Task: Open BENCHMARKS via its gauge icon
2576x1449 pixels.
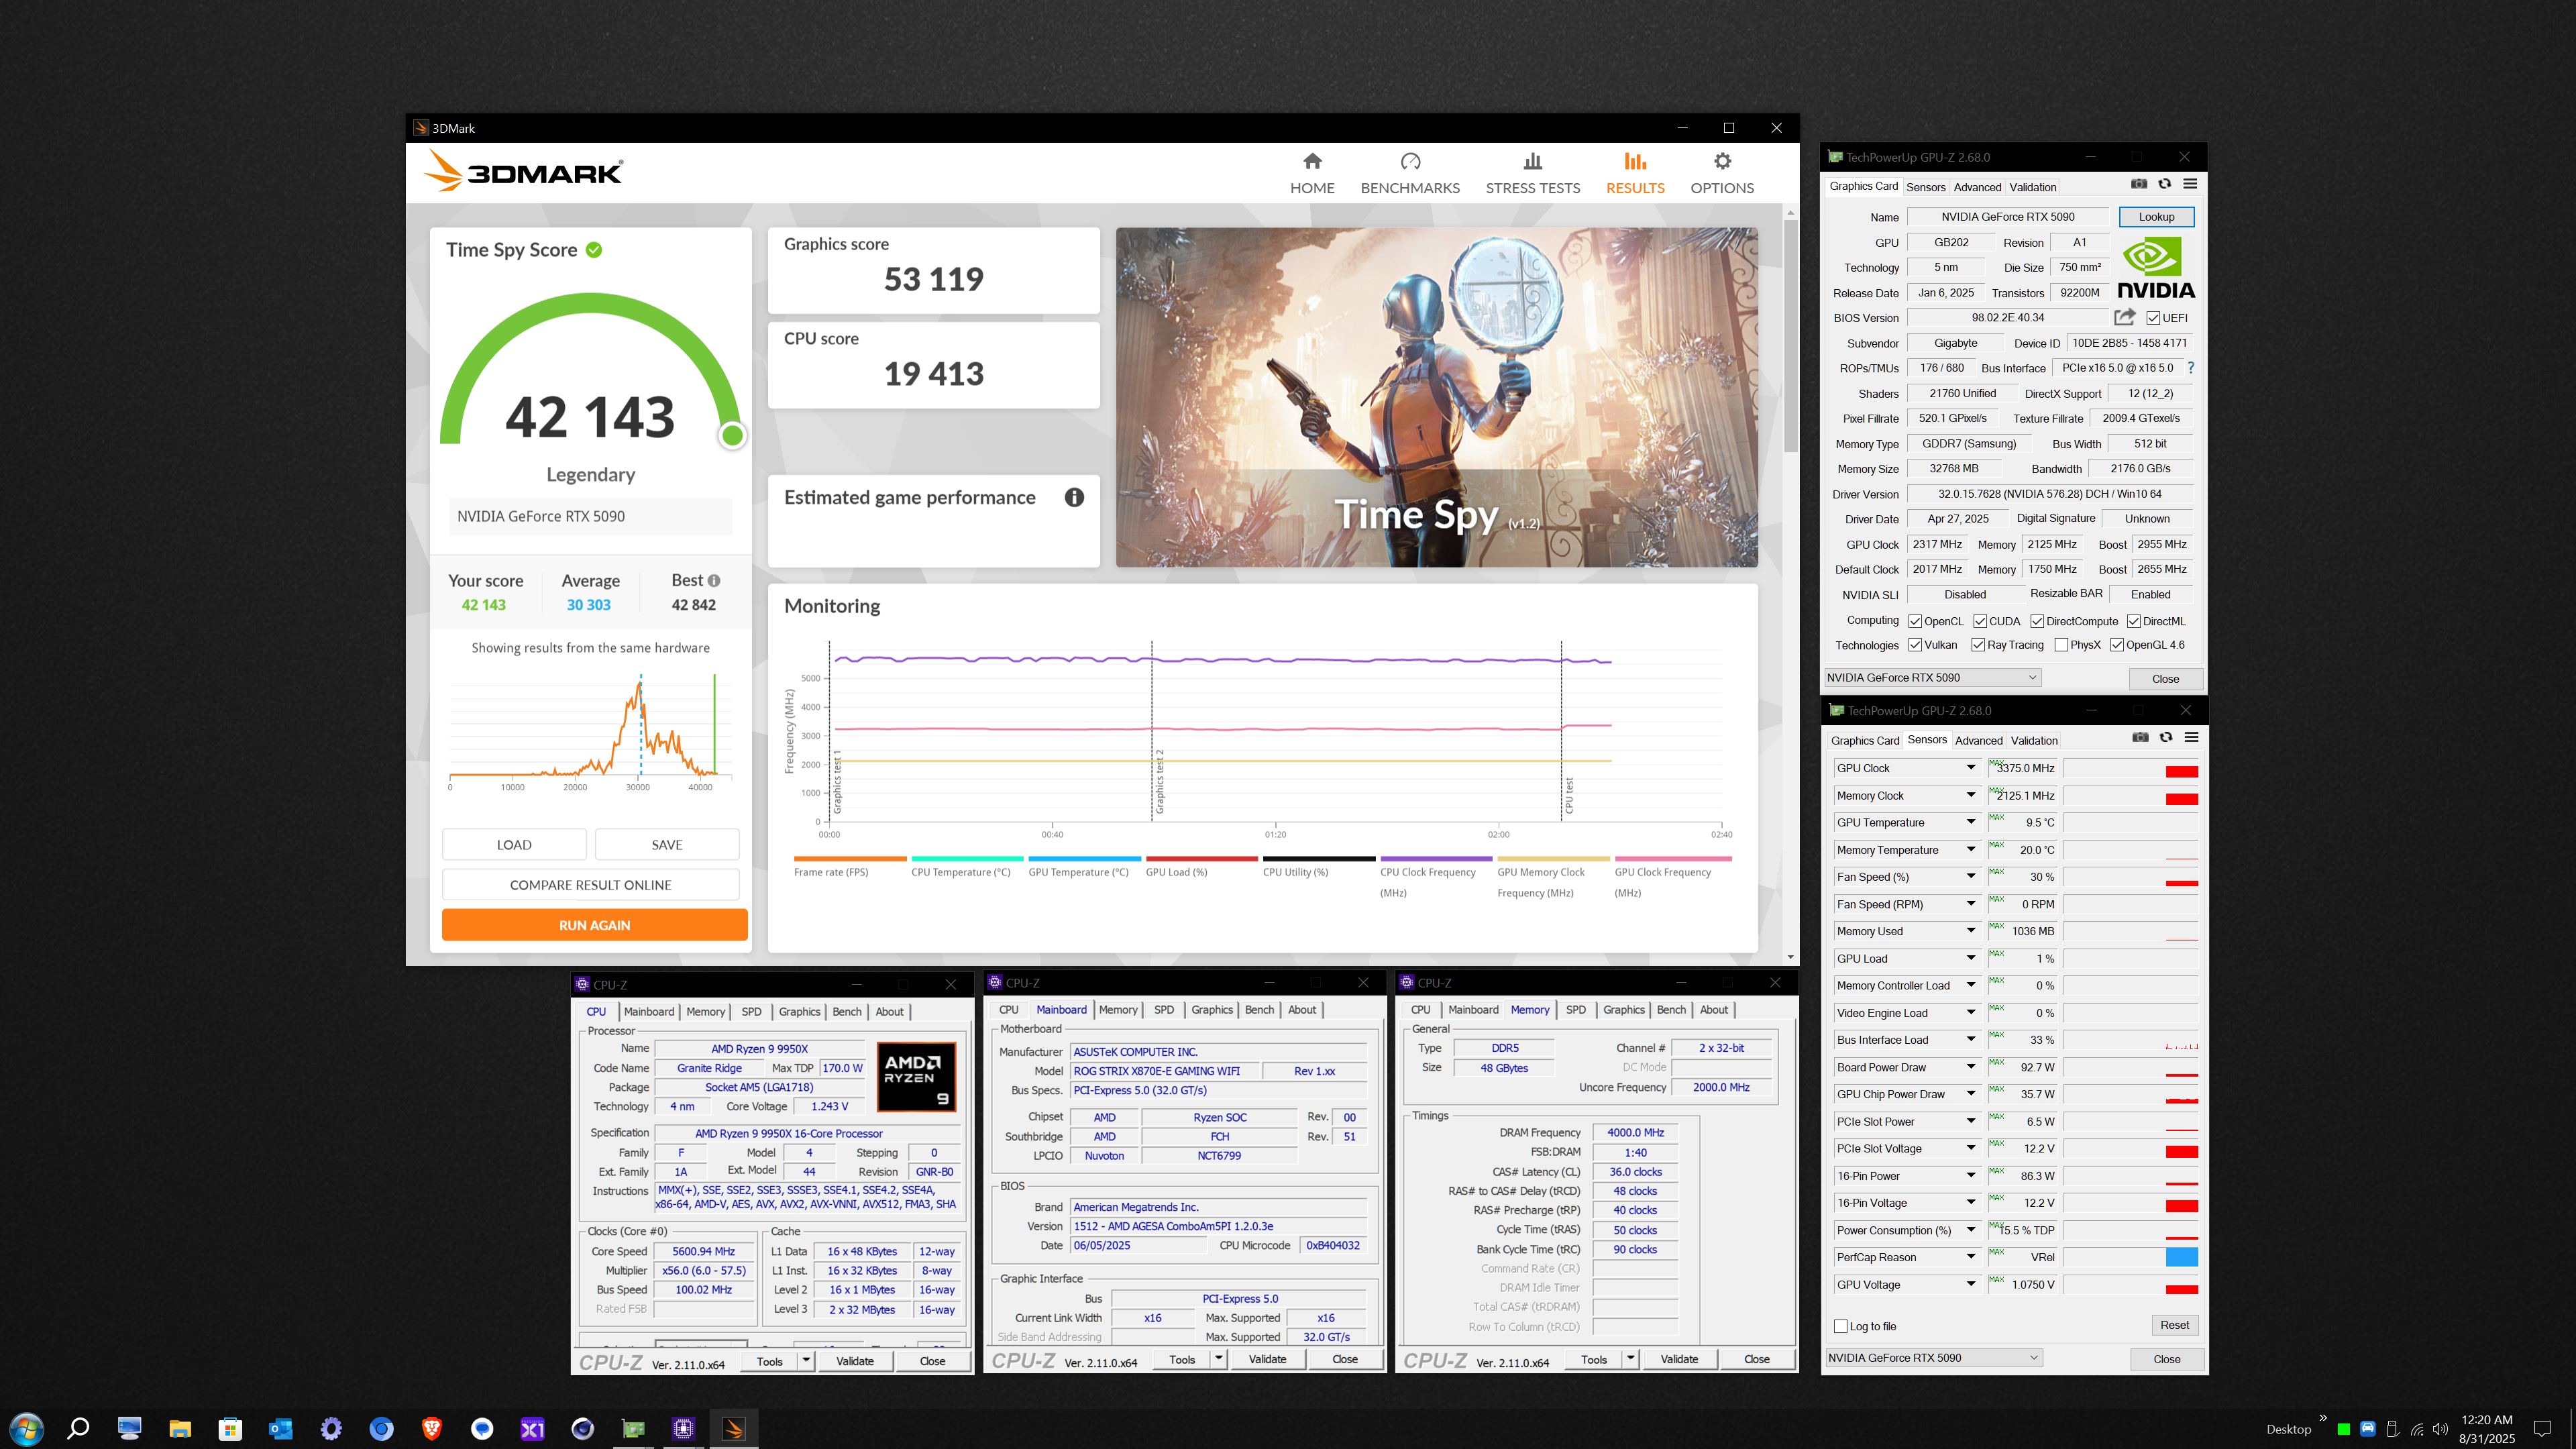Action: click(x=1410, y=161)
